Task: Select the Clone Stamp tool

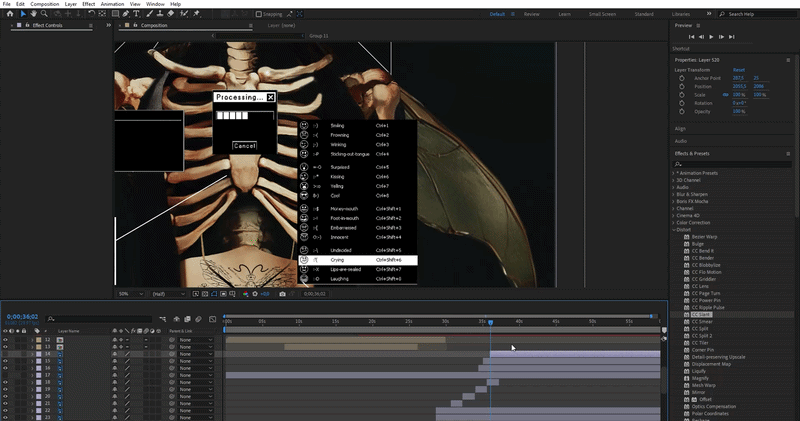Action: pos(160,14)
